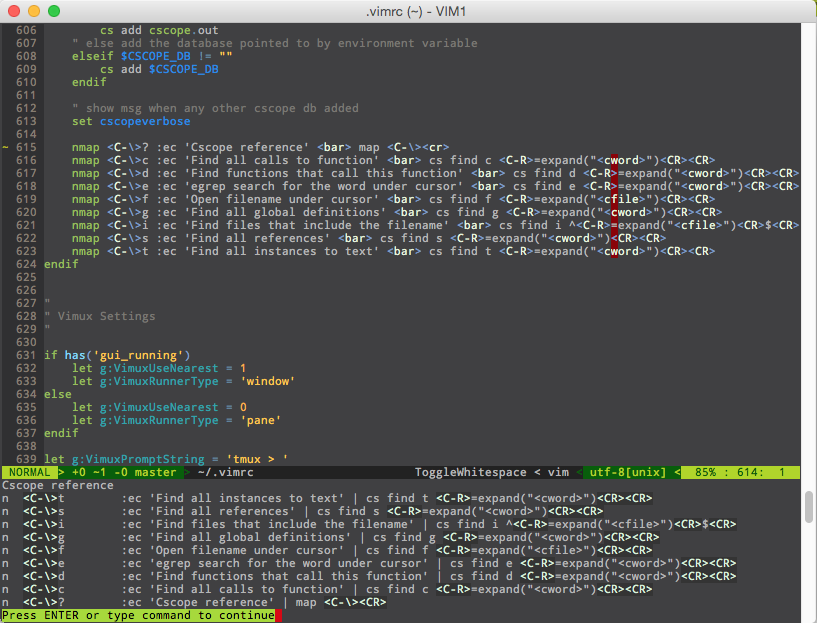This screenshot has height=623, width=817.
Task: Click 'let g:VimuxPromptString' on line 639
Action: tap(124, 459)
